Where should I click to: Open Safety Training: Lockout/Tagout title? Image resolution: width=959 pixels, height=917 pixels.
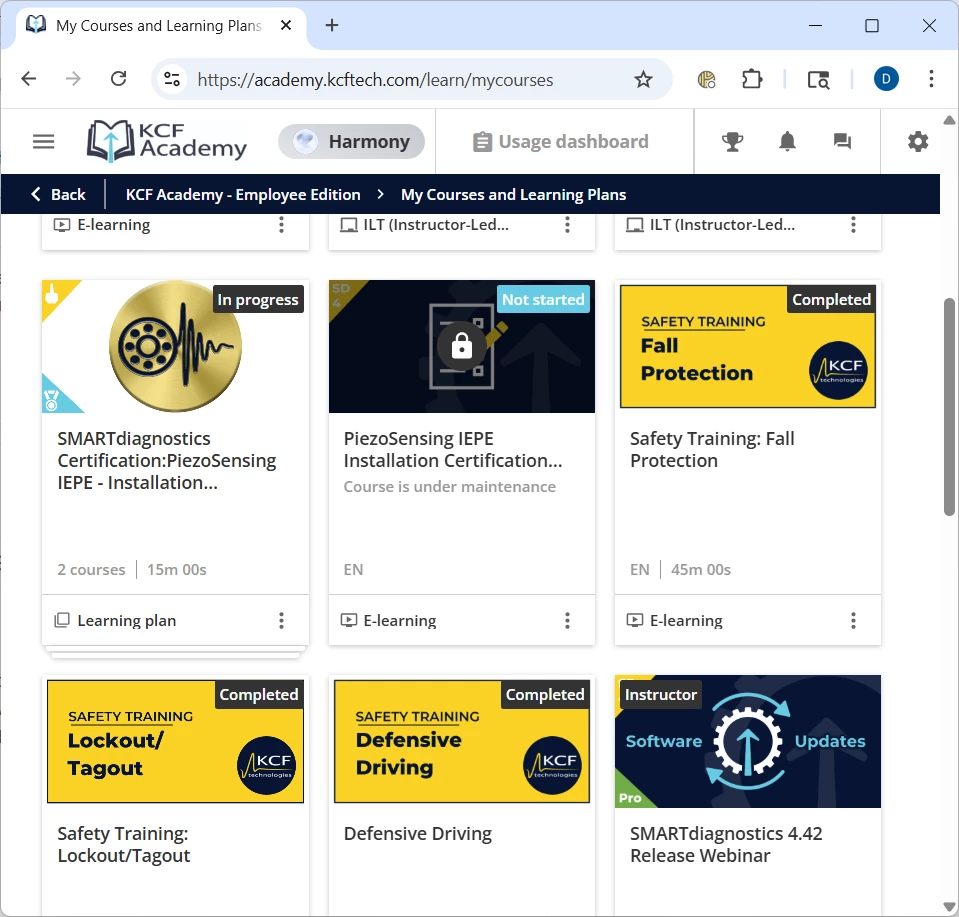coord(124,844)
